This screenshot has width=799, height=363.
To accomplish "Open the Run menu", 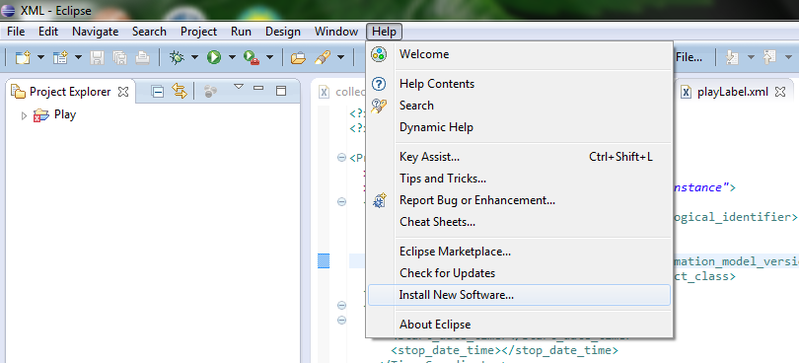I will tap(241, 32).
